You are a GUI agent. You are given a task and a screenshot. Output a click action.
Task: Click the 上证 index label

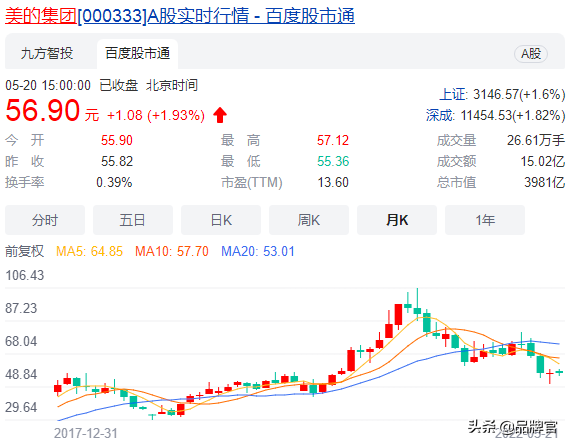[453, 95]
